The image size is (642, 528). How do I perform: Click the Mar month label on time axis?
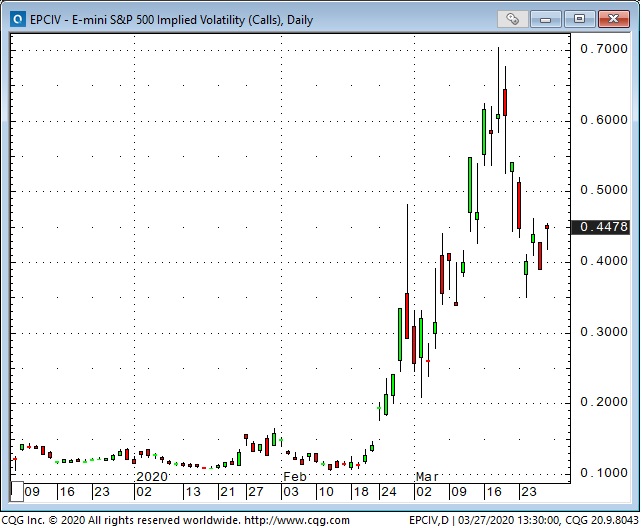point(427,476)
